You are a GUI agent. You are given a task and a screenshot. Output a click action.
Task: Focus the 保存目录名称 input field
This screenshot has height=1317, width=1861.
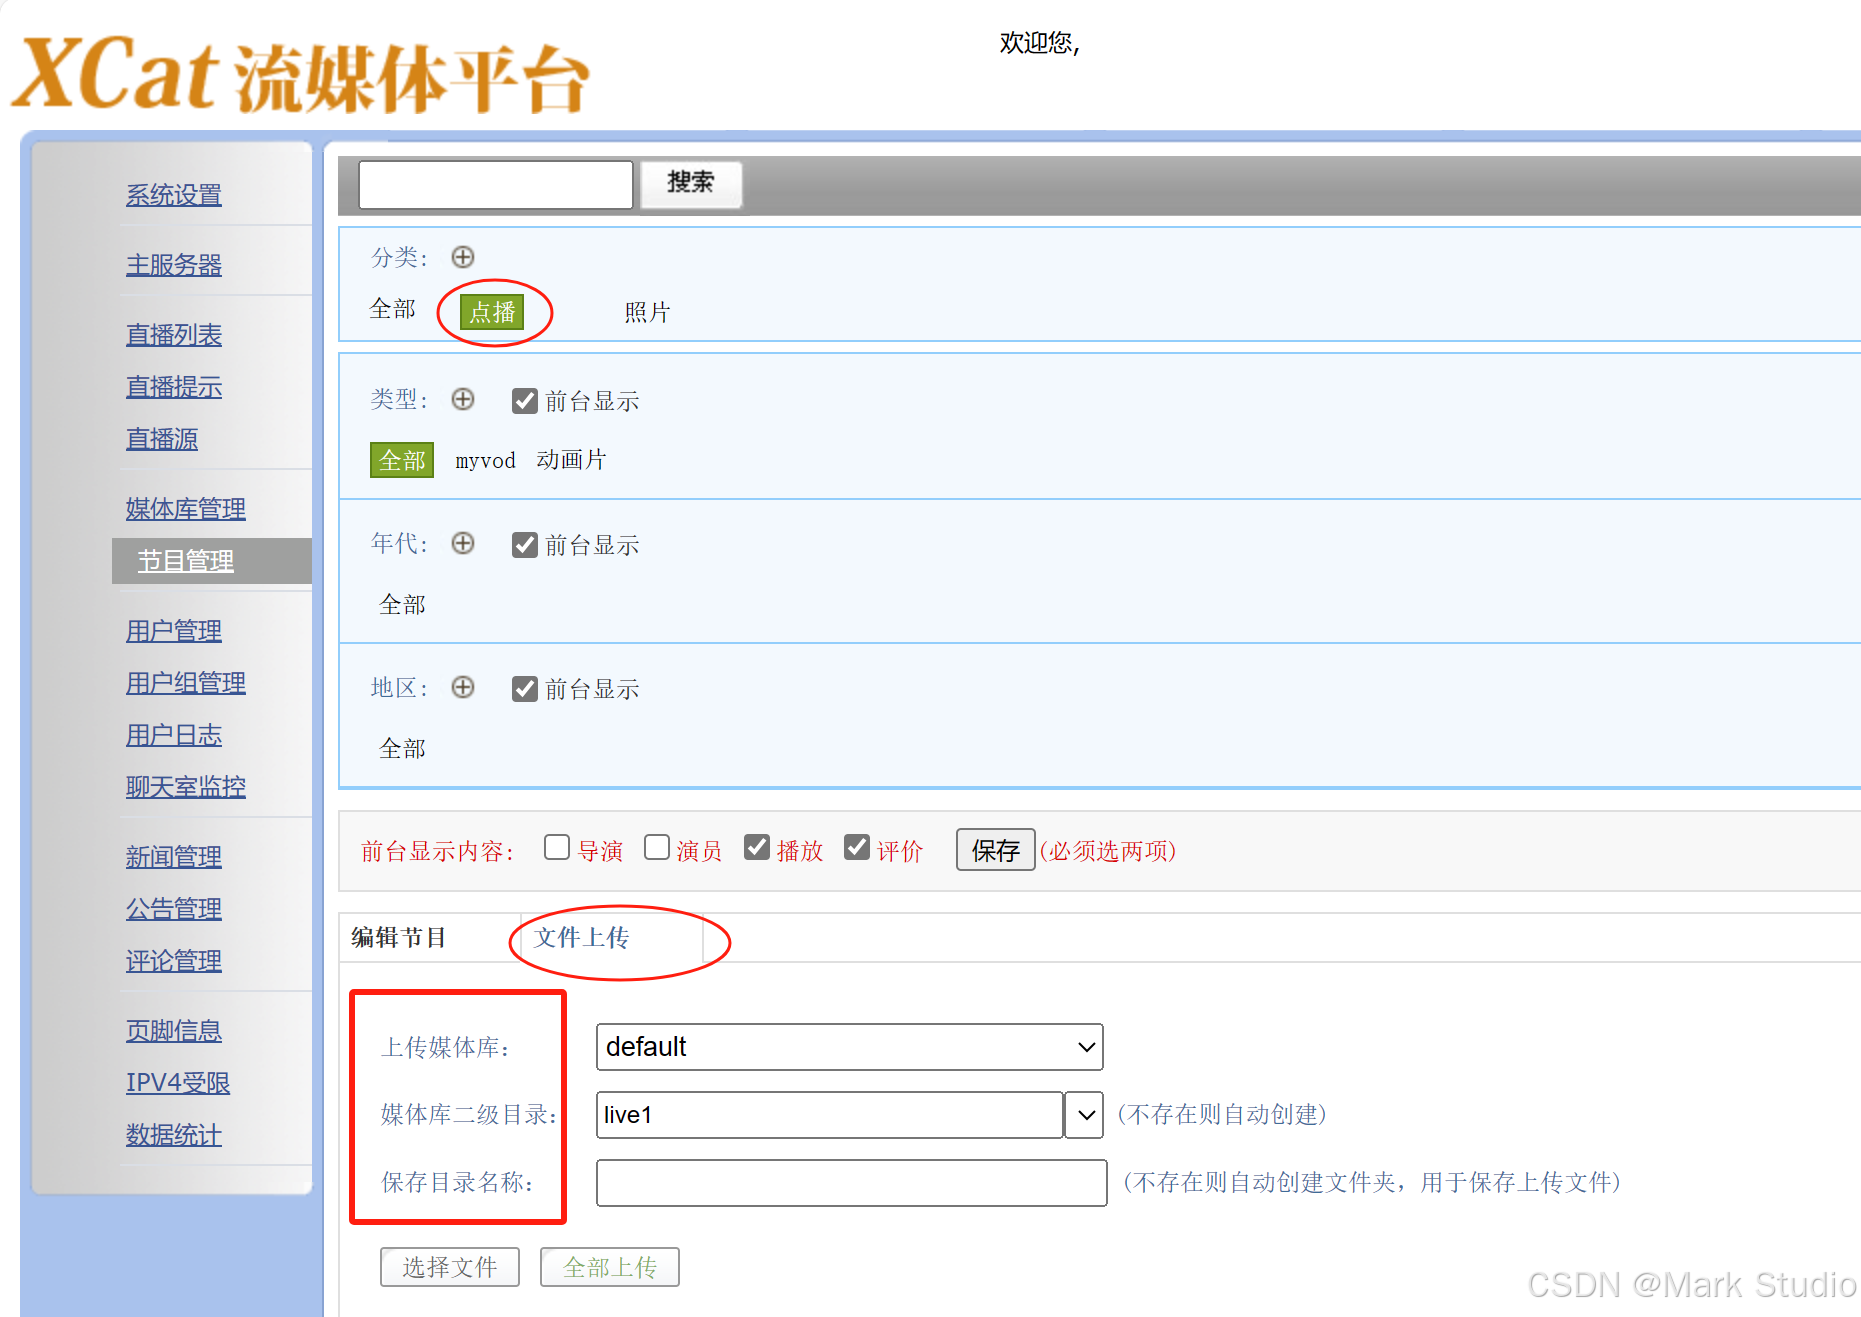[x=852, y=1183]
